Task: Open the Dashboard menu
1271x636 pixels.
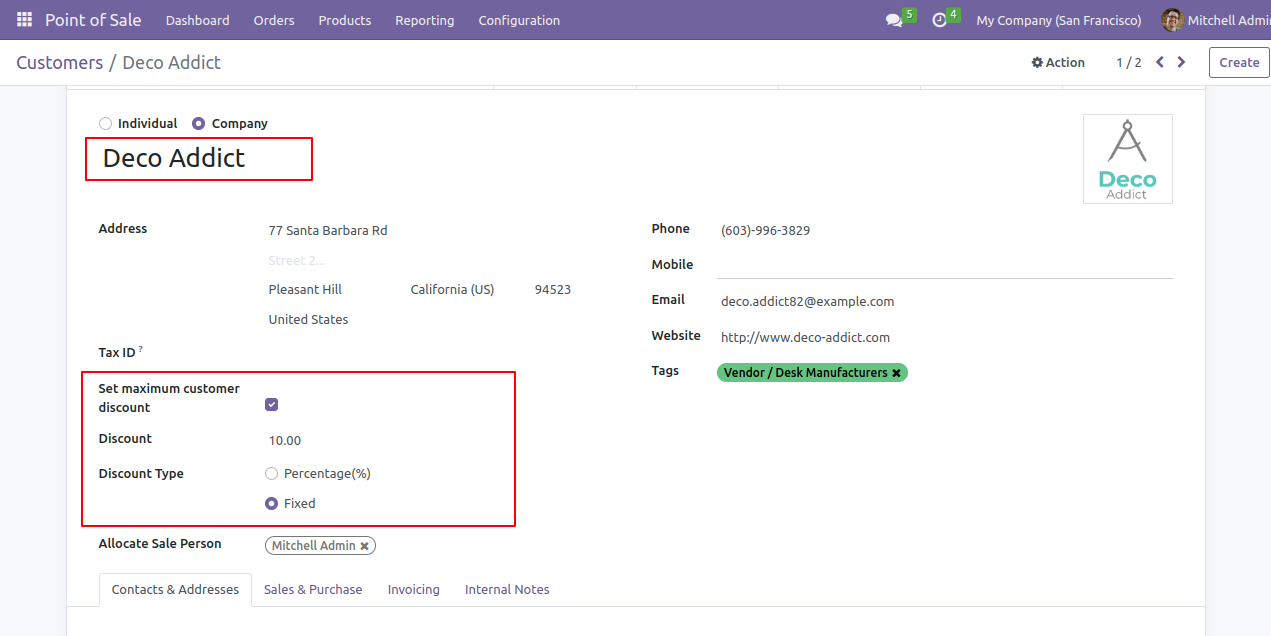Action: (198, 20)
